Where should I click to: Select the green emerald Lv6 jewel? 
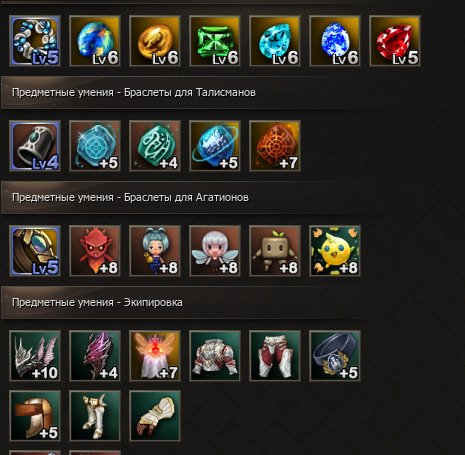(x=215, y=41)
